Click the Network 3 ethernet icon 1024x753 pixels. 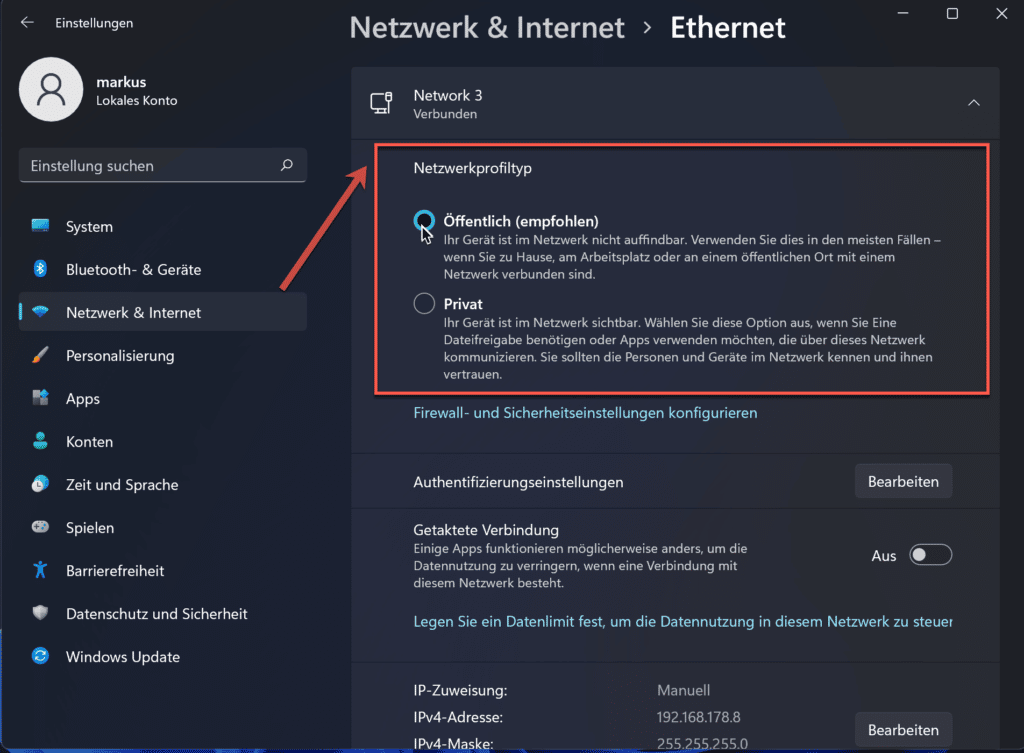[x=381, y=103]
